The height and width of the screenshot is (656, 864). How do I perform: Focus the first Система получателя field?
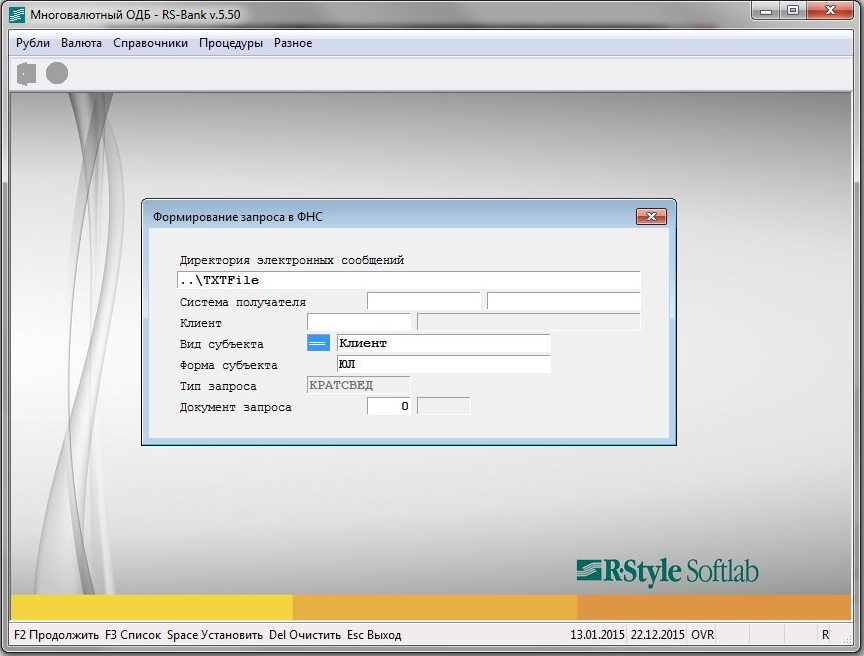(423, 302)
